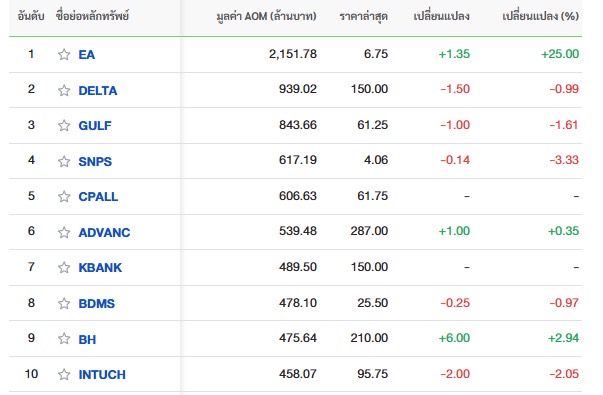This screenshot has height=395, width=603.
Task: Click star icon beside SNPS
Action: coord(64,161)
